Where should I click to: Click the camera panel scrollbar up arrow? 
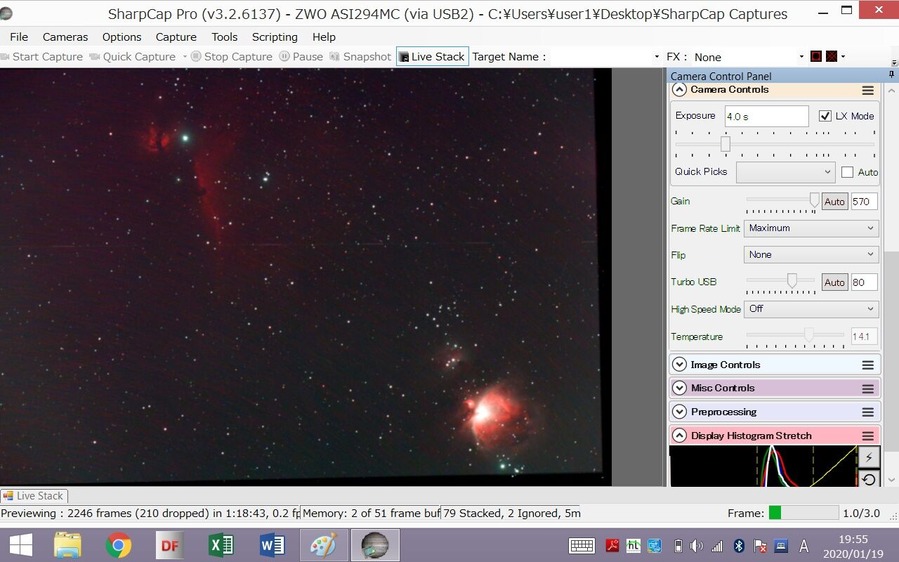pyautogui.click(x=891, y=91)
